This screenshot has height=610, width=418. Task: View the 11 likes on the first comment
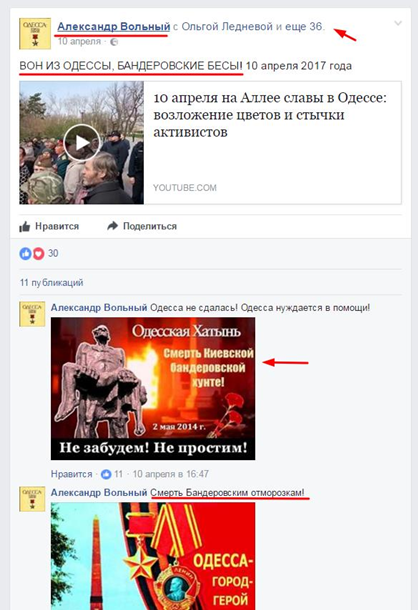112,474
